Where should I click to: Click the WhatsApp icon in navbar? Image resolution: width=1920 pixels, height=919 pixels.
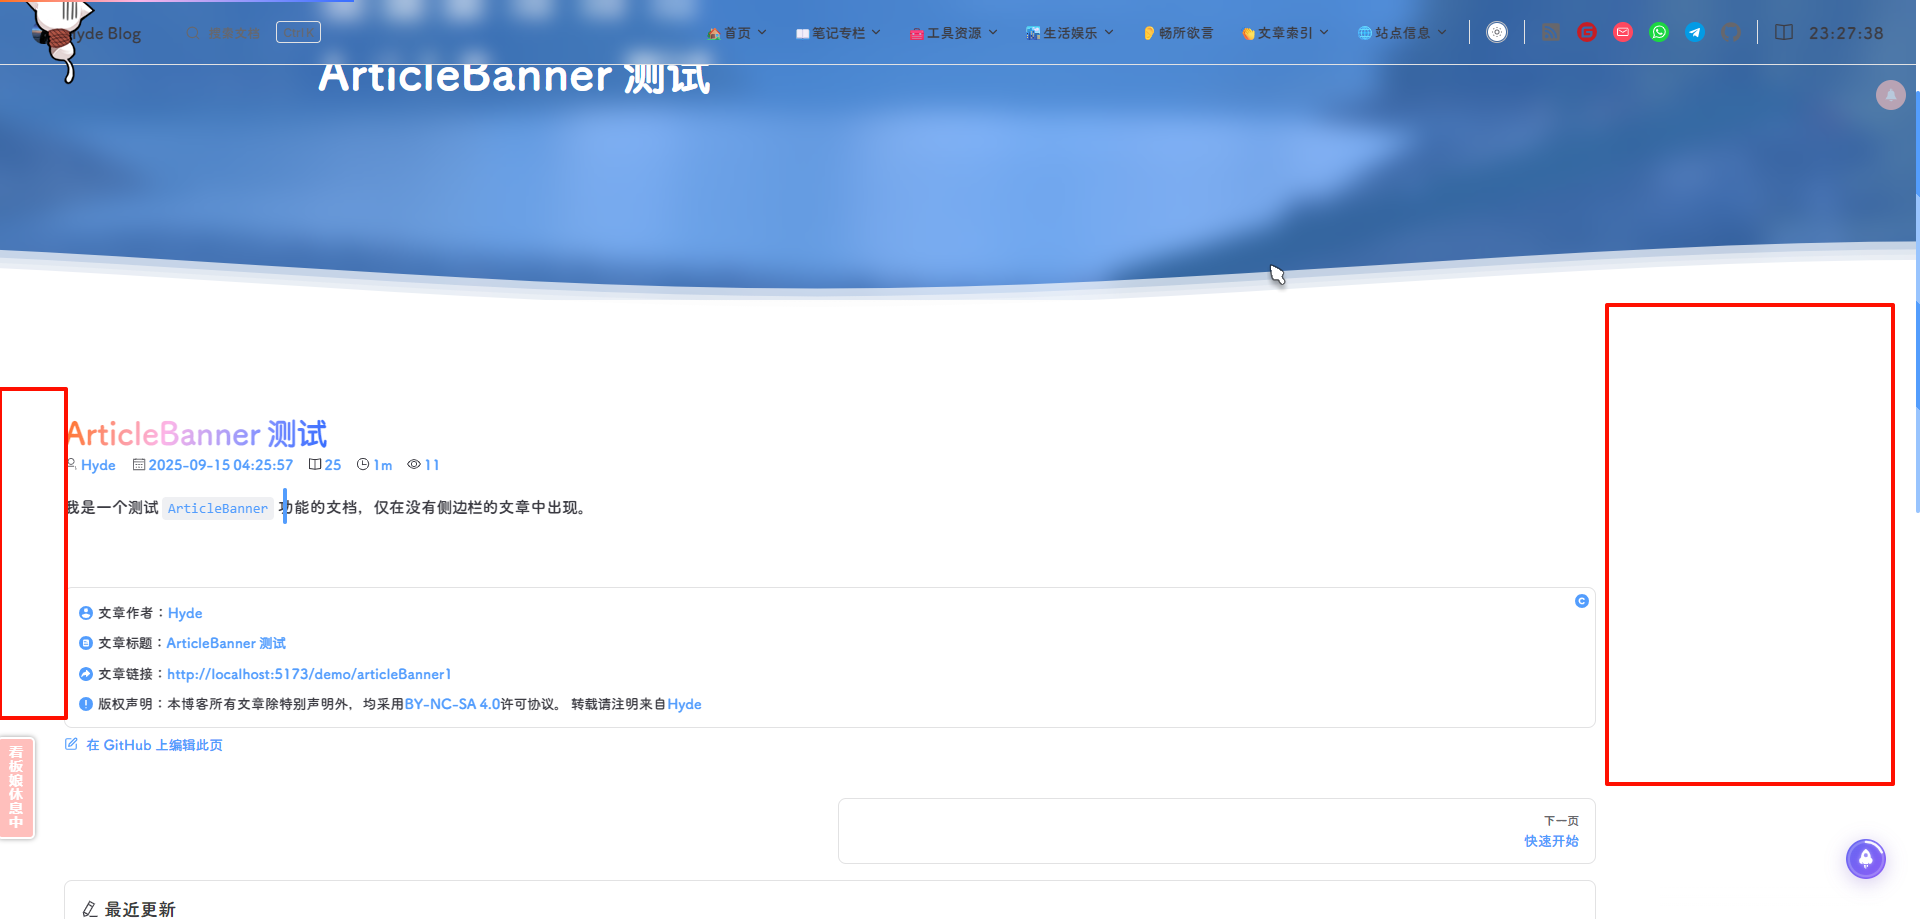[x=1659, y=33]
